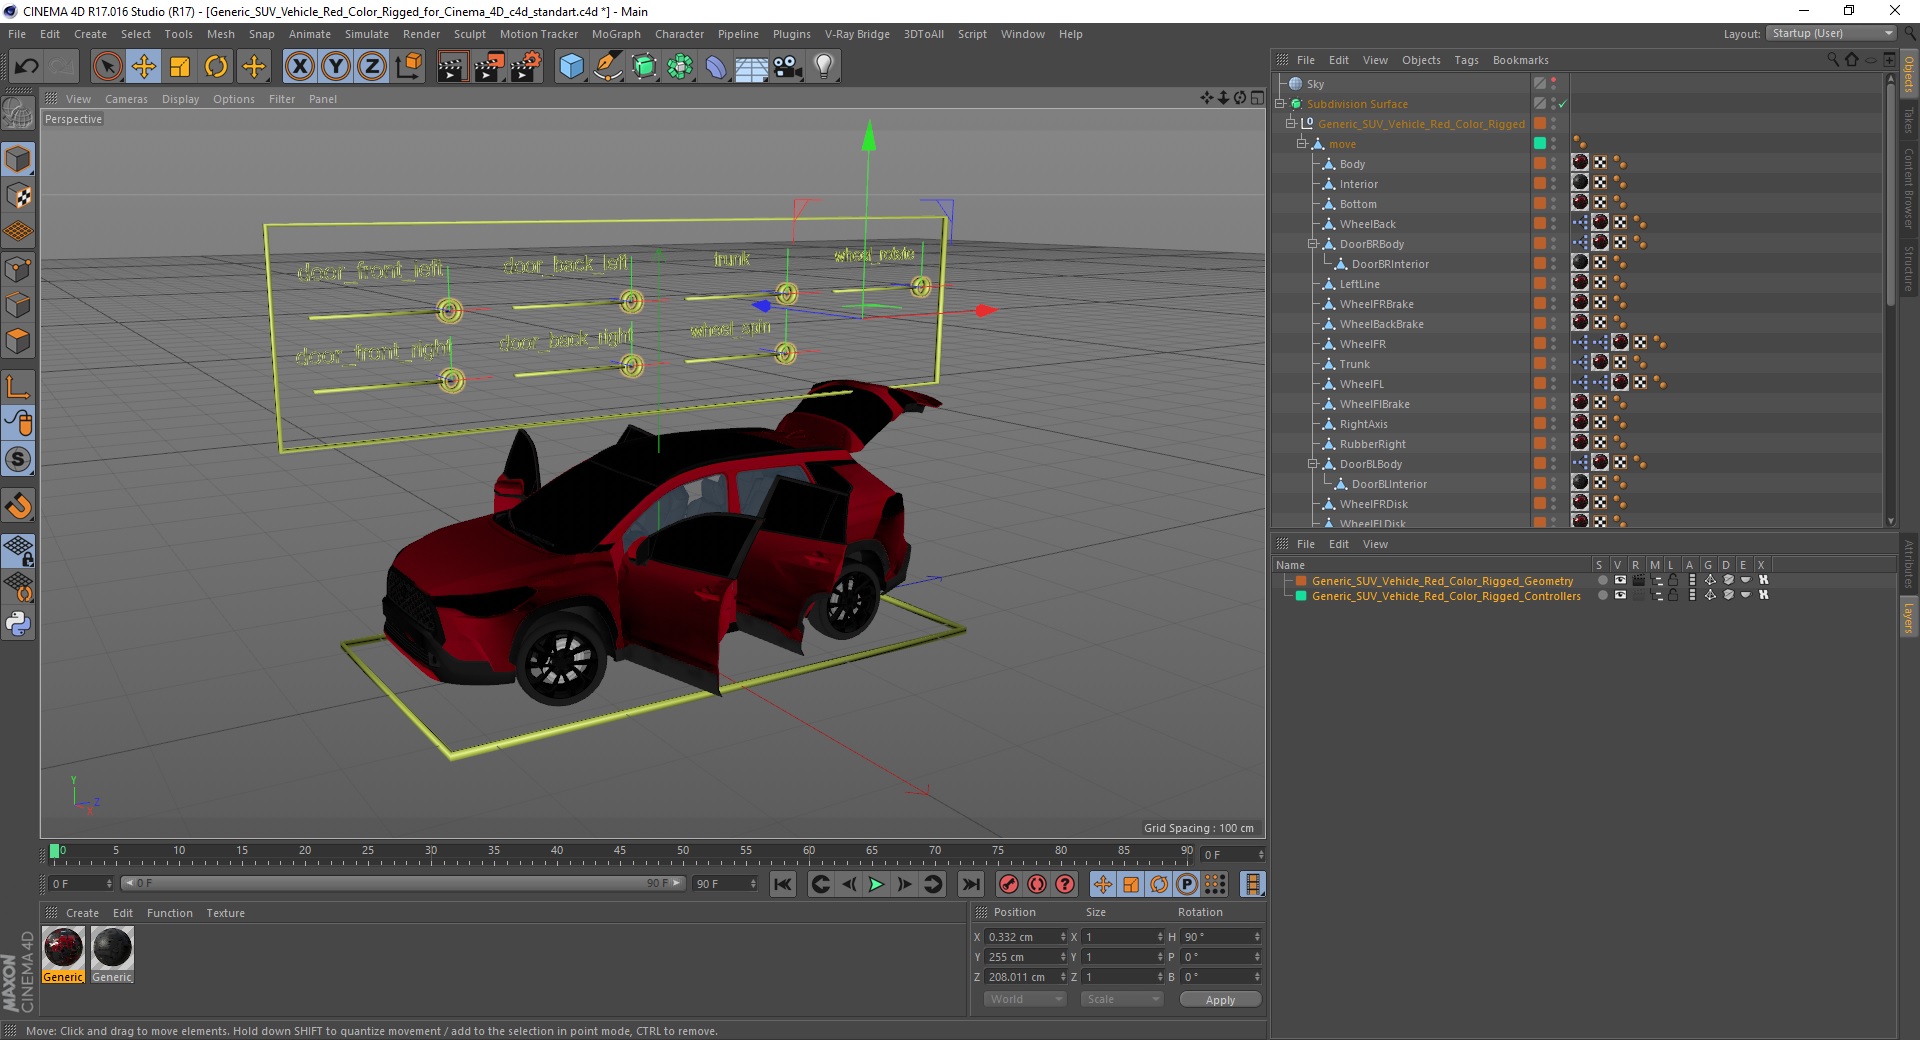This screenshot has height=1040, width=1920.
Task: Collapse Generic_SUV_Vehicle_Red_Color_Rigged null
Action: coord(1291,124)
